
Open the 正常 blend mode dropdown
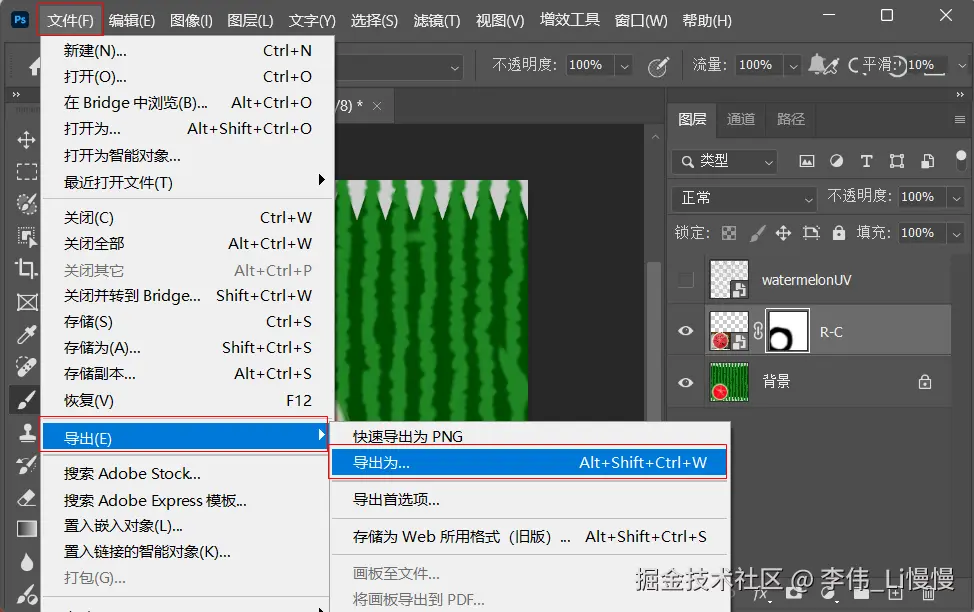click(744, 198)
